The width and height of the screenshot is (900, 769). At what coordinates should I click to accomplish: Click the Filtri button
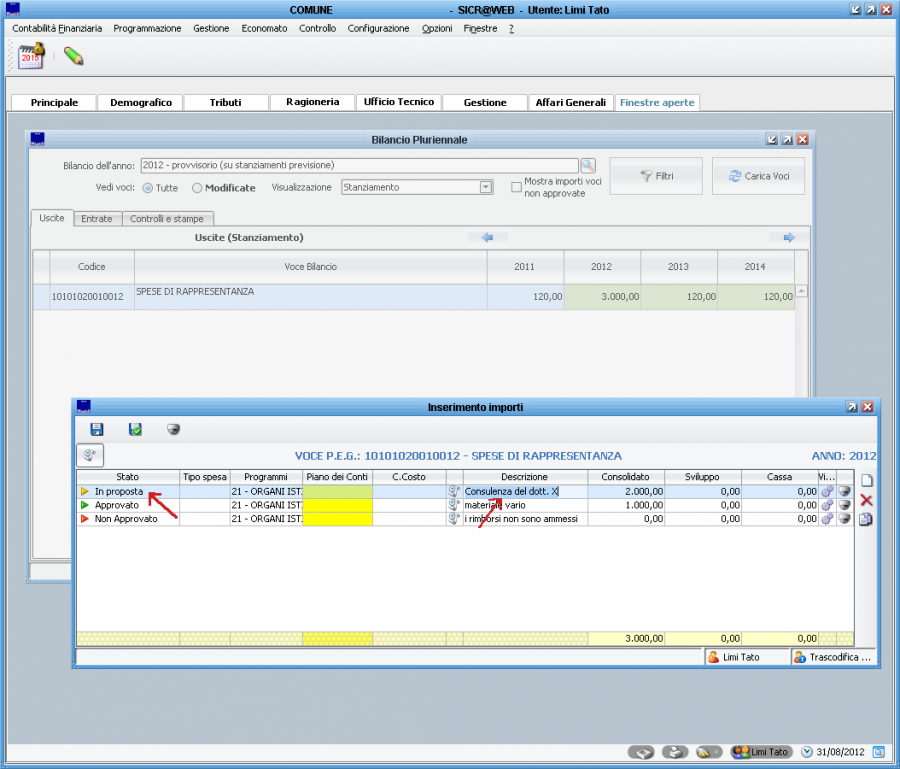[656, 176]
